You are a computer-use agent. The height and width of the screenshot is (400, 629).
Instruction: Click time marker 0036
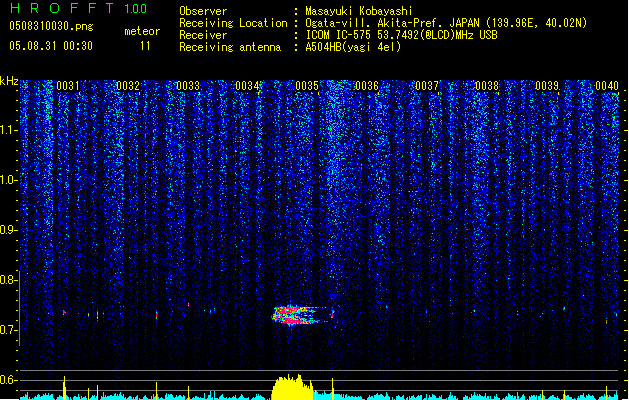click(367, 86)
